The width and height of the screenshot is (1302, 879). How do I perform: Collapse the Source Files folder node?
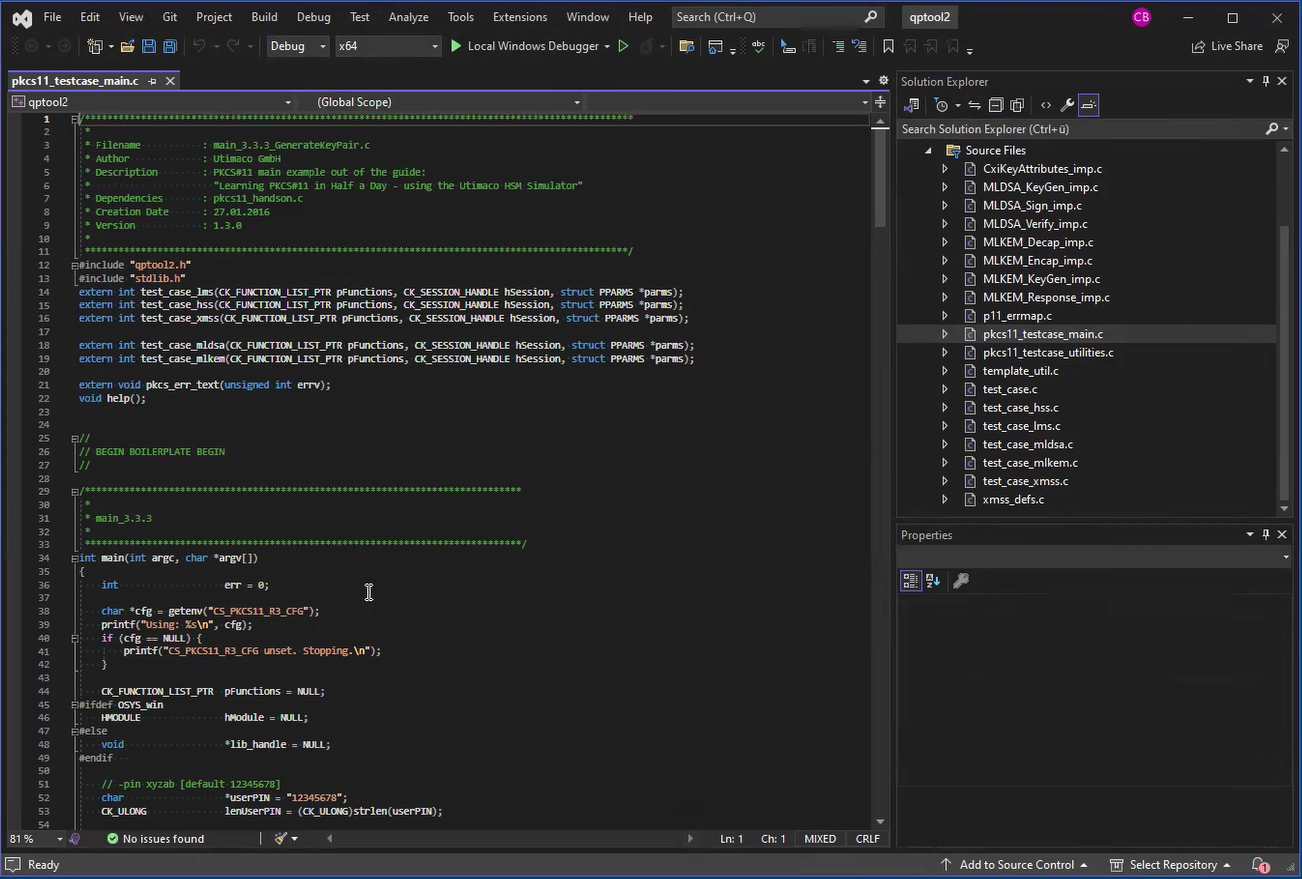928,150
